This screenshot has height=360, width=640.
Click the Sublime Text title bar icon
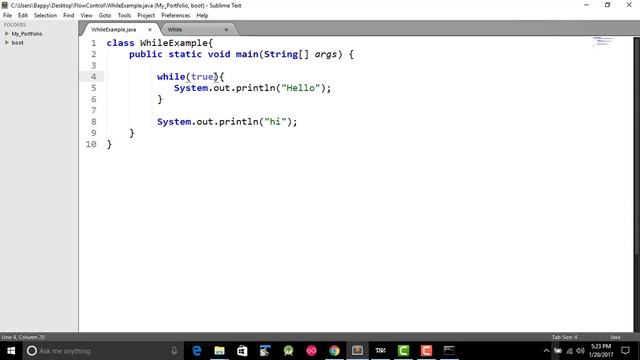click(4, 5)
